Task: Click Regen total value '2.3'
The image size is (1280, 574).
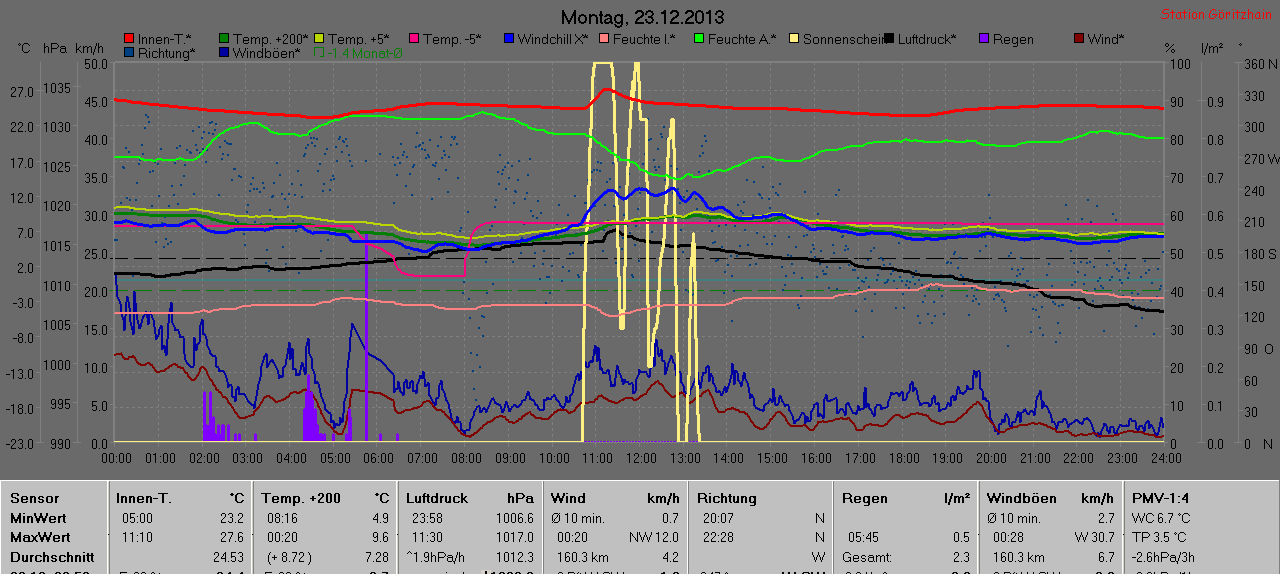Action: [x=960, y=557]
